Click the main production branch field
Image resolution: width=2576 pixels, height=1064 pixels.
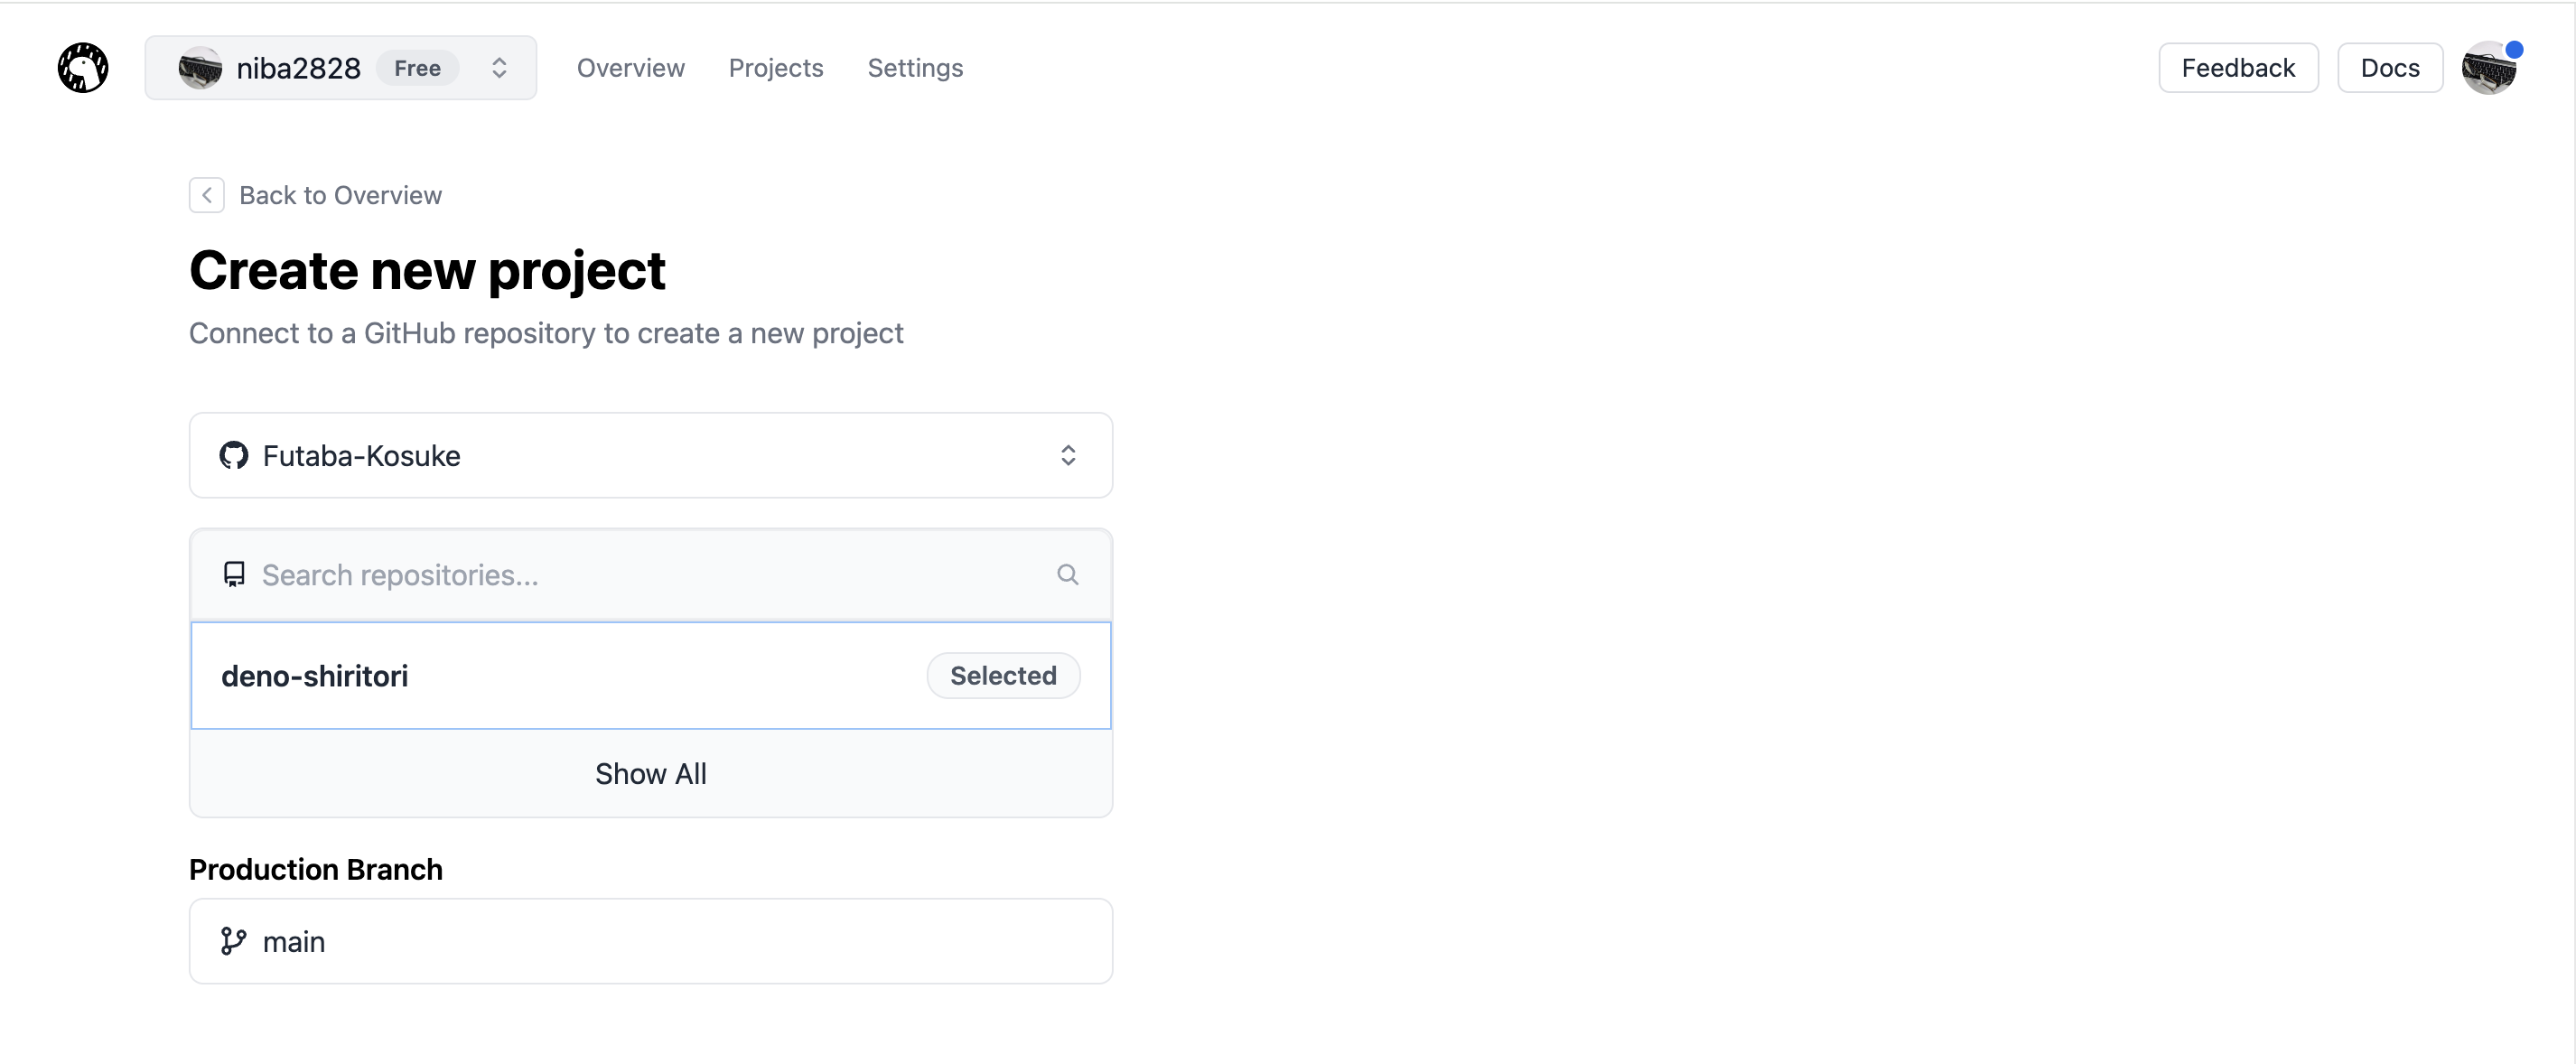650,942
